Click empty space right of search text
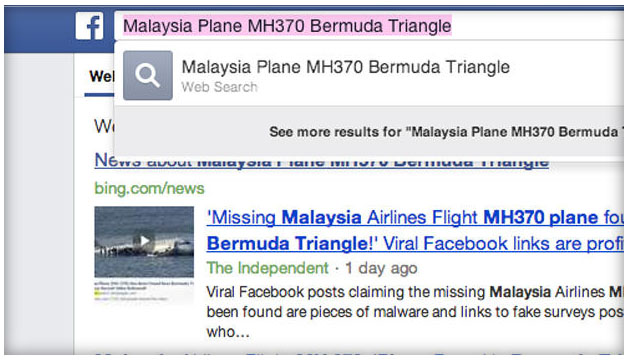The image size is (630, 360). point(538,26)
